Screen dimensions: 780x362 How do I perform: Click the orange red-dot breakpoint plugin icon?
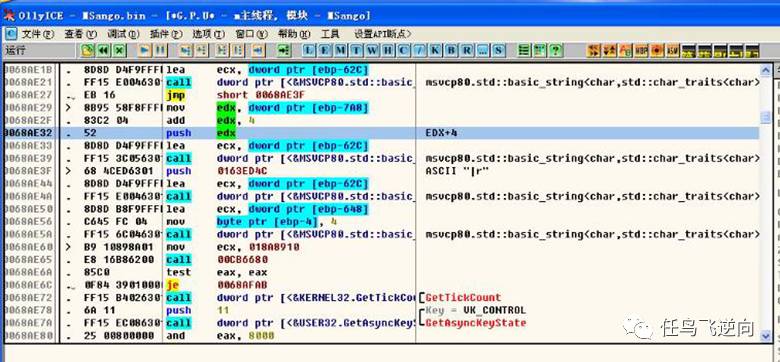tap(657, 50)
